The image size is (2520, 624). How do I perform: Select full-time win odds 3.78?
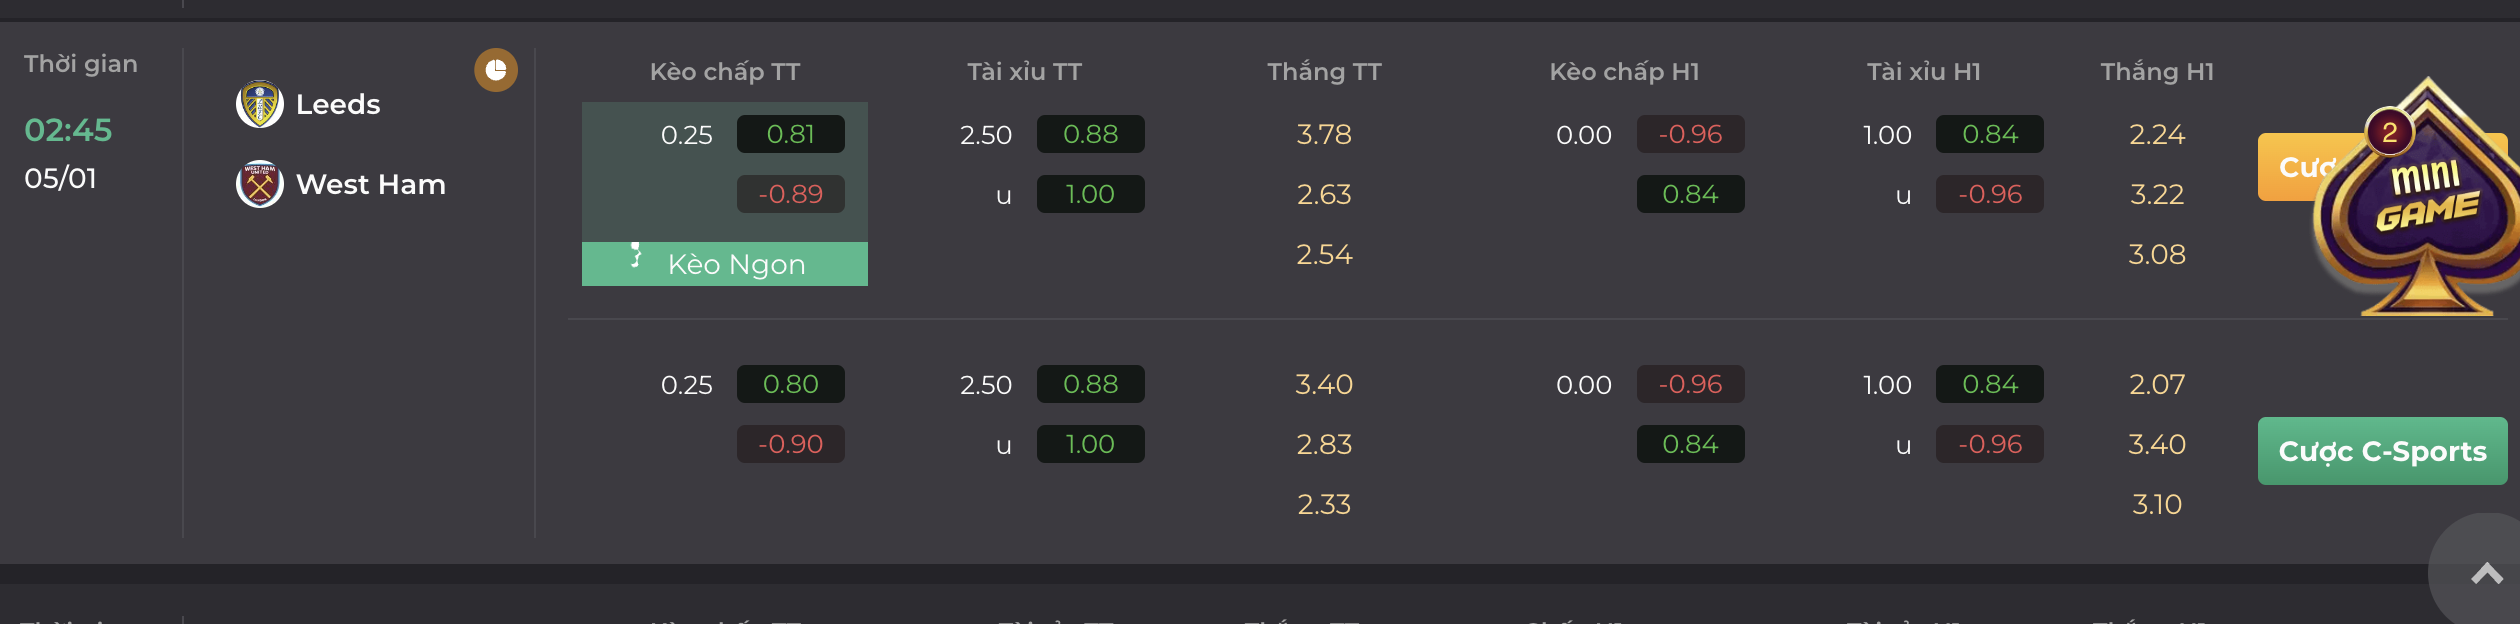pyautogui.click(x=1324, y=134)
